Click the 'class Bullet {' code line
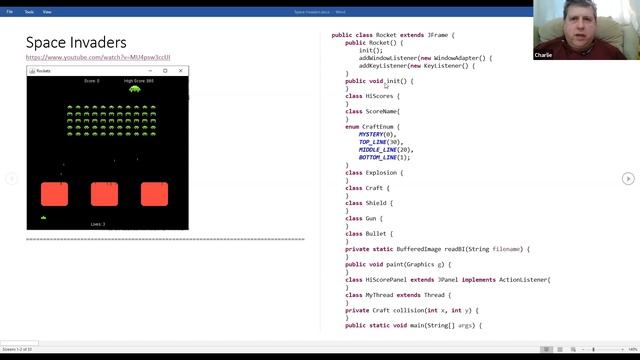Screen dimensions: 640x360 (369, 234)
